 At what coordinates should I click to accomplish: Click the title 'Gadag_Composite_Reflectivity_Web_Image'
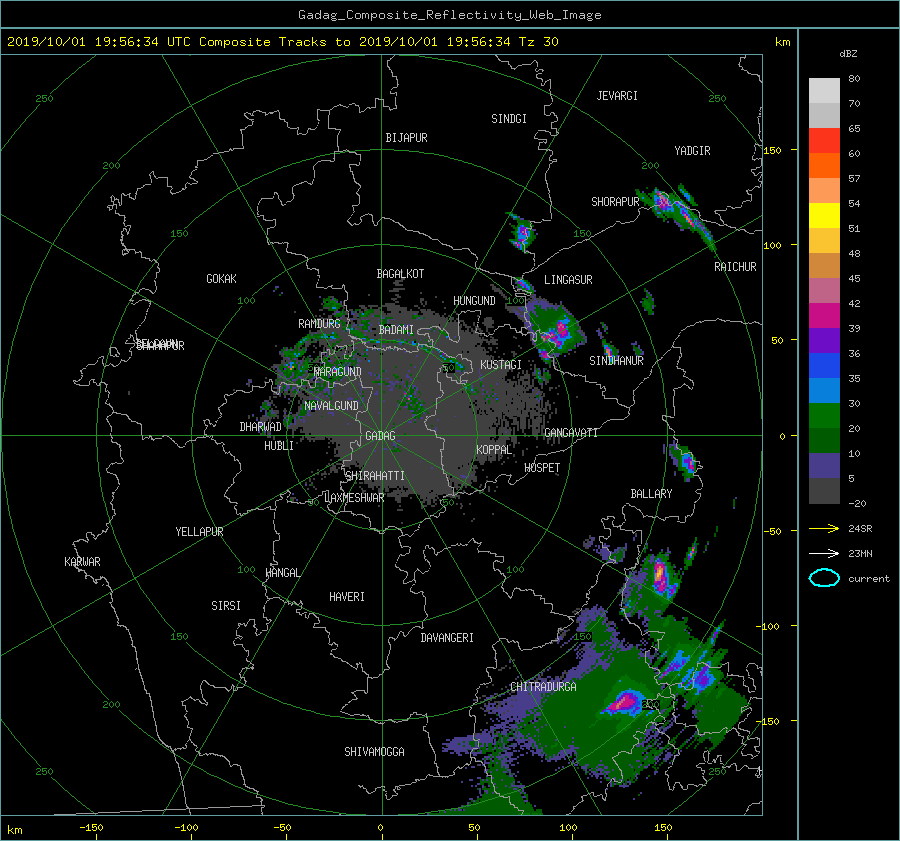coord(449,15)
